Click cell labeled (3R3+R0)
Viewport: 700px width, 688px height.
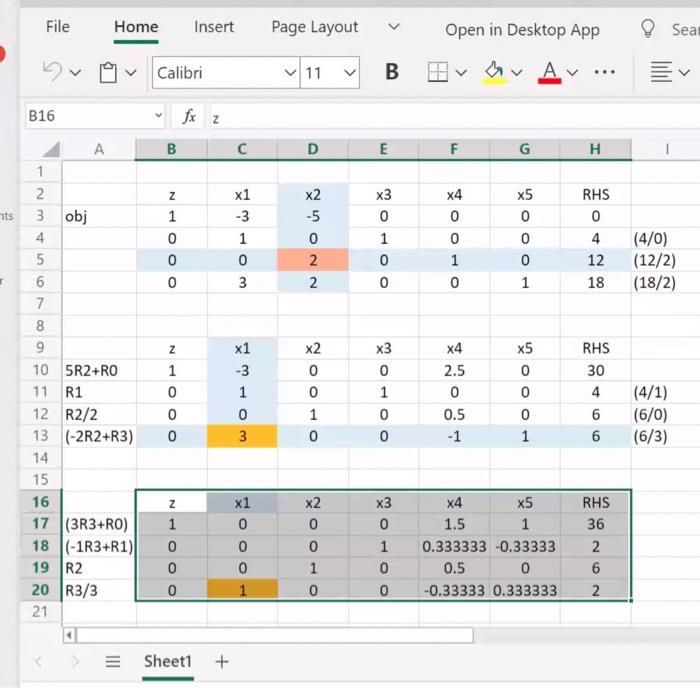click(99, 523)
